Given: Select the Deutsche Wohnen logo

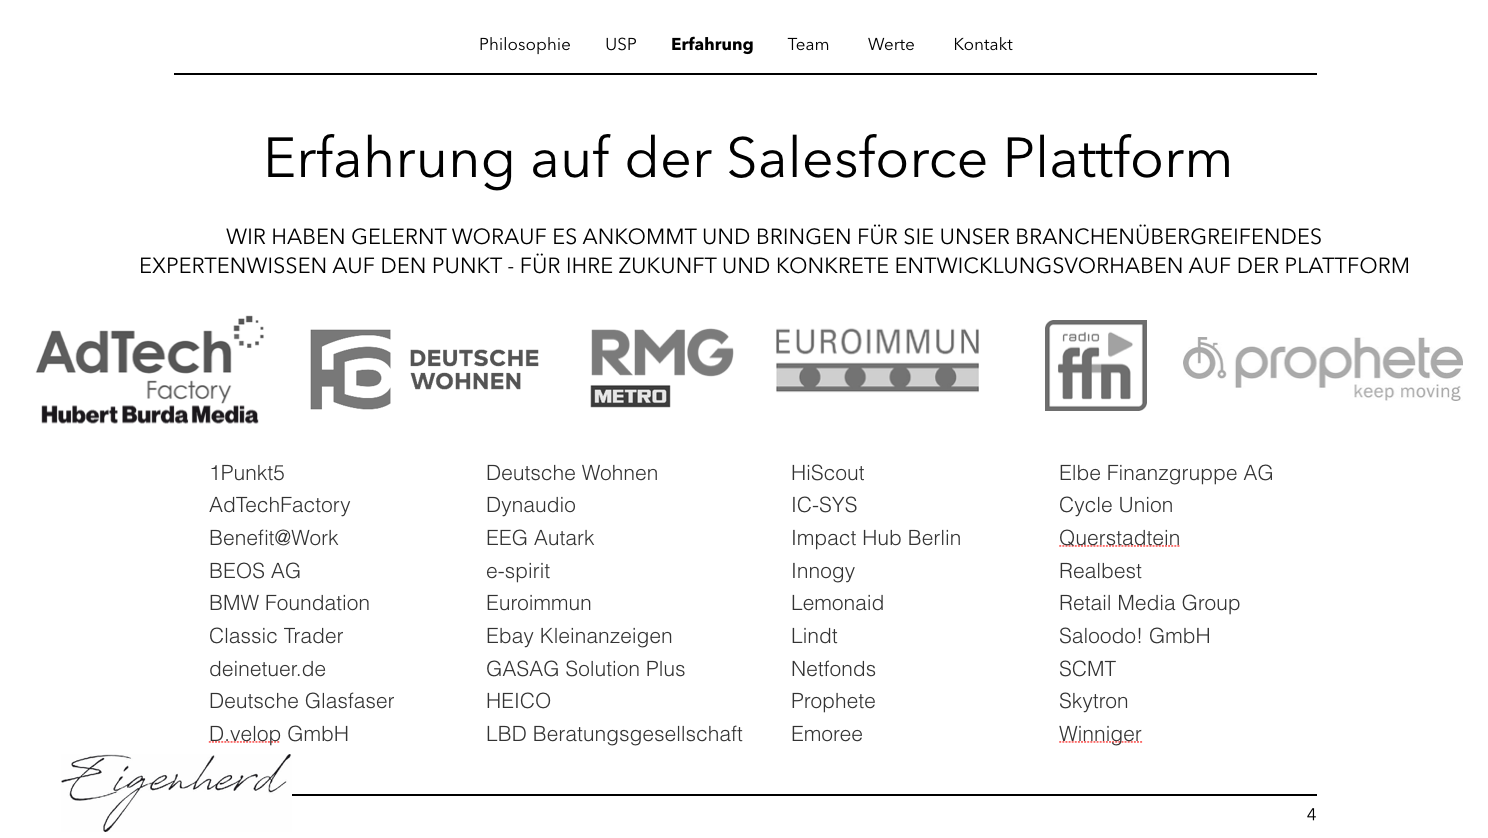Looking at the screenshot, I should [x=426, y=368].
